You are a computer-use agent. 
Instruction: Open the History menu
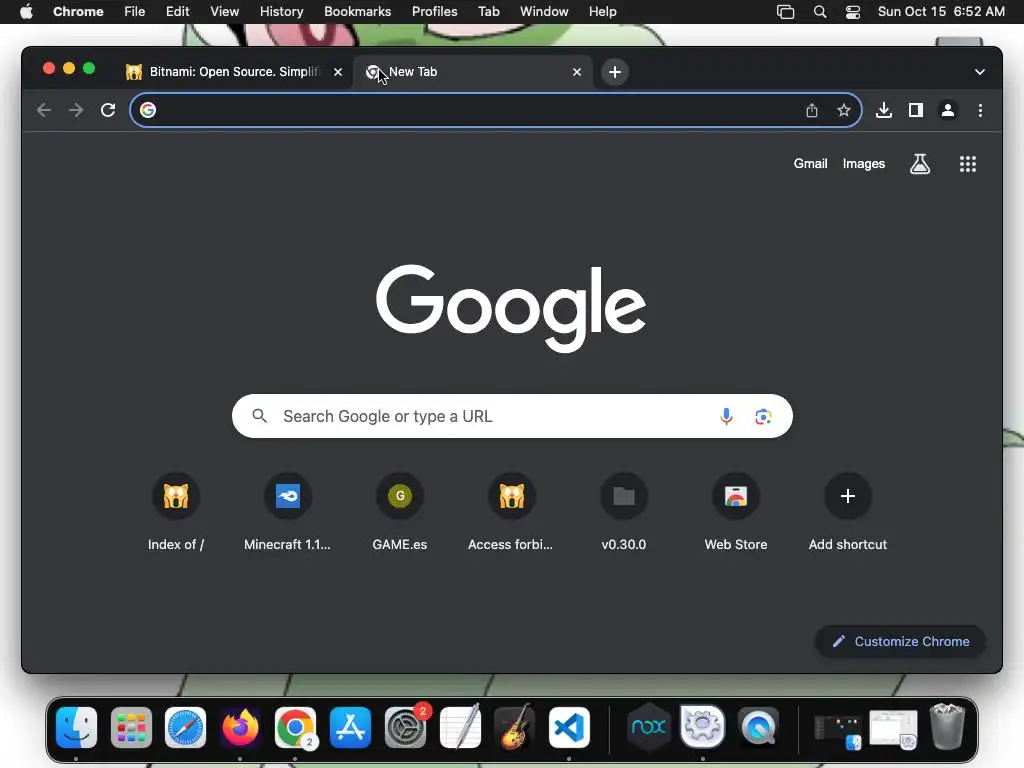(x=281, y=12)
